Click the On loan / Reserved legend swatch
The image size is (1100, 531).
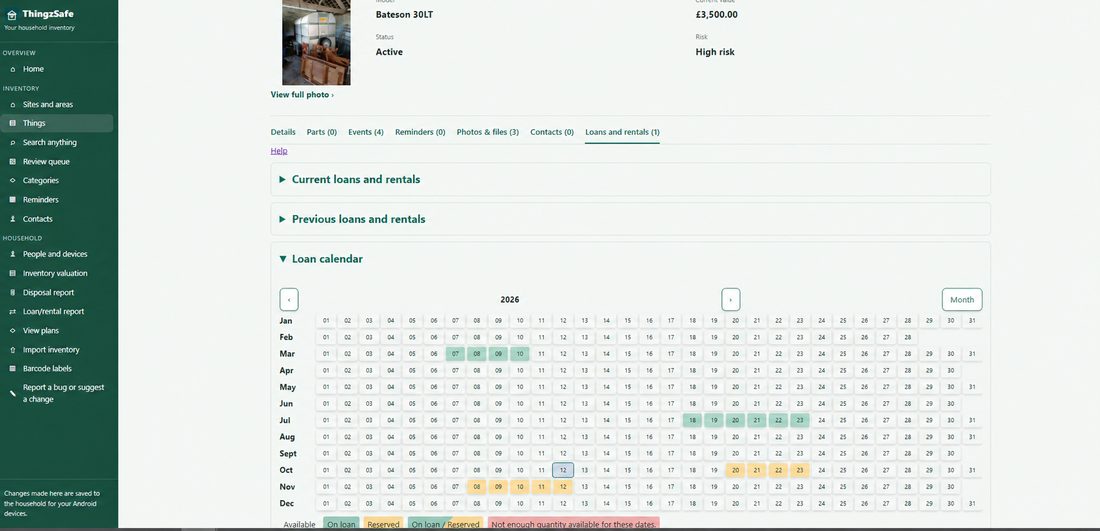pos(445,524)
